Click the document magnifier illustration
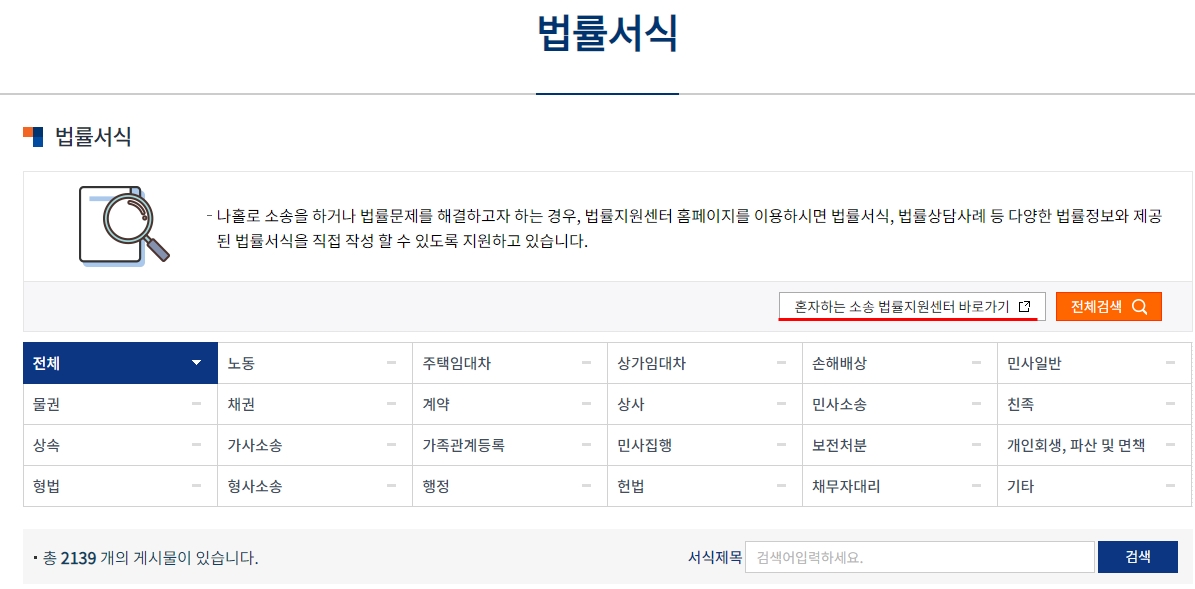The width and height of the screenshot is (1195, 589). pos(124,226)
